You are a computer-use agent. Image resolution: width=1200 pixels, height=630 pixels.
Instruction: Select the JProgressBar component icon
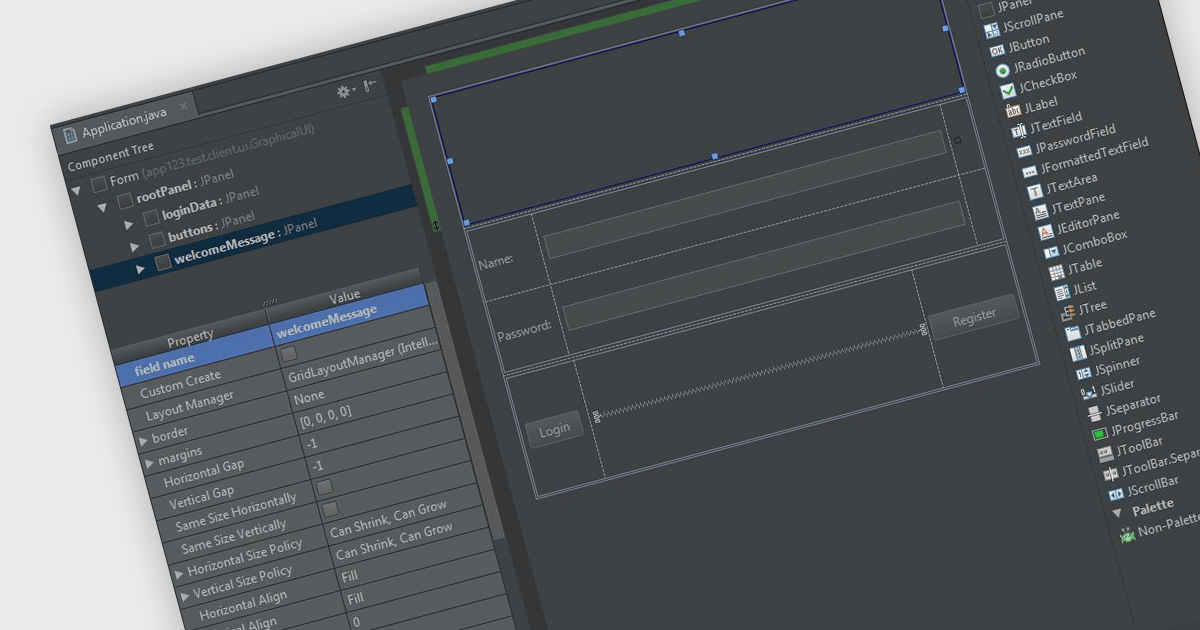coord(1099,434)
